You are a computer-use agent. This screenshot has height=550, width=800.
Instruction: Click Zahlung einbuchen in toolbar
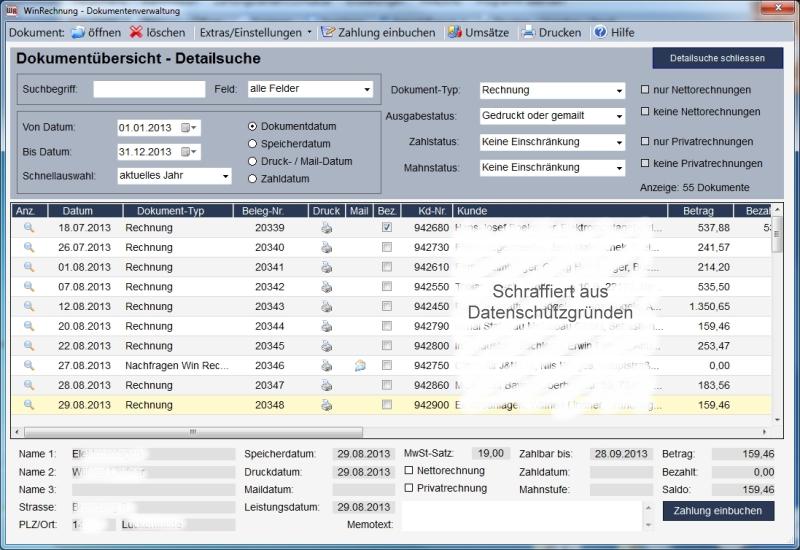point(378,33)
